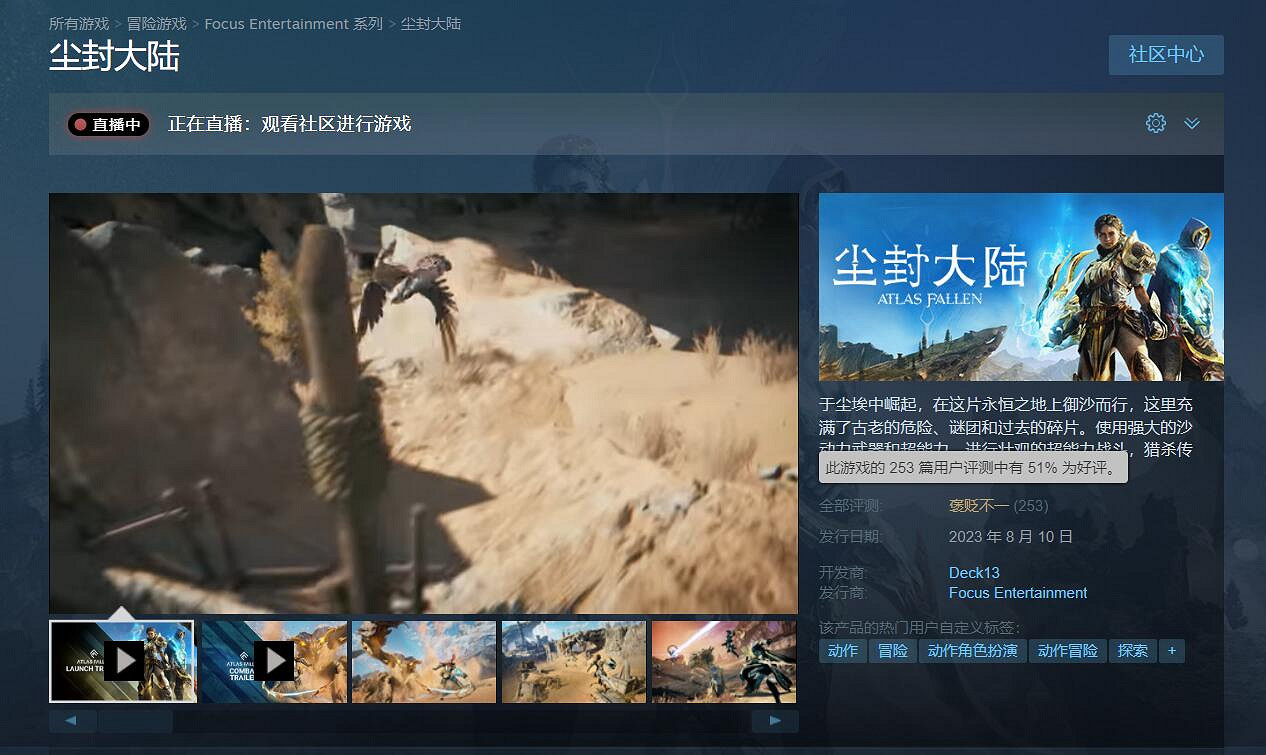Expand the live broadcast panel chevron
This screenshot has height=755, width=1266.
pos(1191,123)
